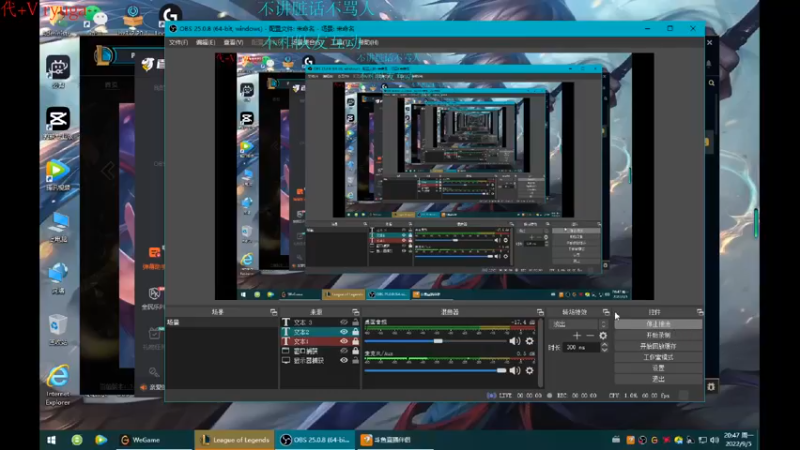Viewport: 800px width, 450px height.
Task: Enable 工作室模式 studio mode
Action: 658,357
